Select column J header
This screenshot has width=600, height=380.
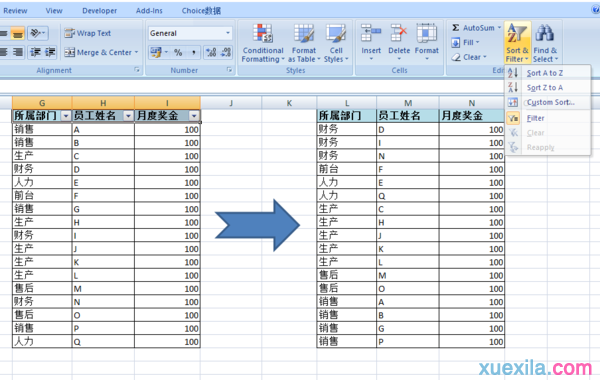pos(231,103)
